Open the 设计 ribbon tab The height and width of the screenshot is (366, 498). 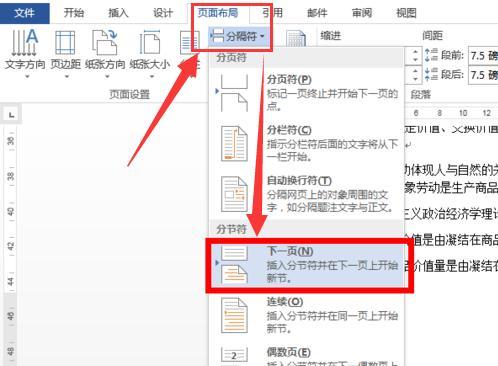click(163, 13)
